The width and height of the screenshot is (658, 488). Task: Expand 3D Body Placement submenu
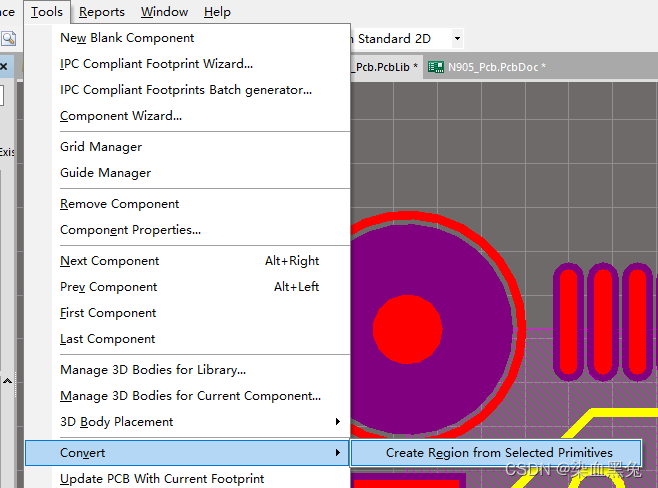pos(187,422)
